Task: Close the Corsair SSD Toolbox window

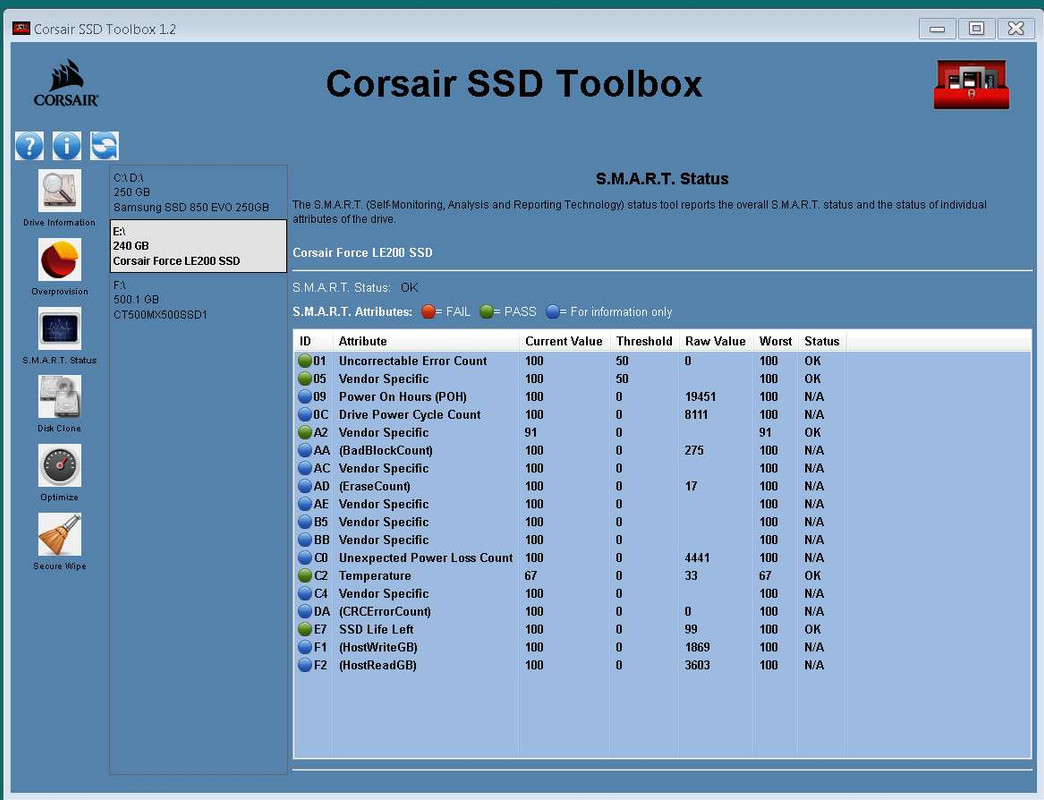Action: [1016, 29]
